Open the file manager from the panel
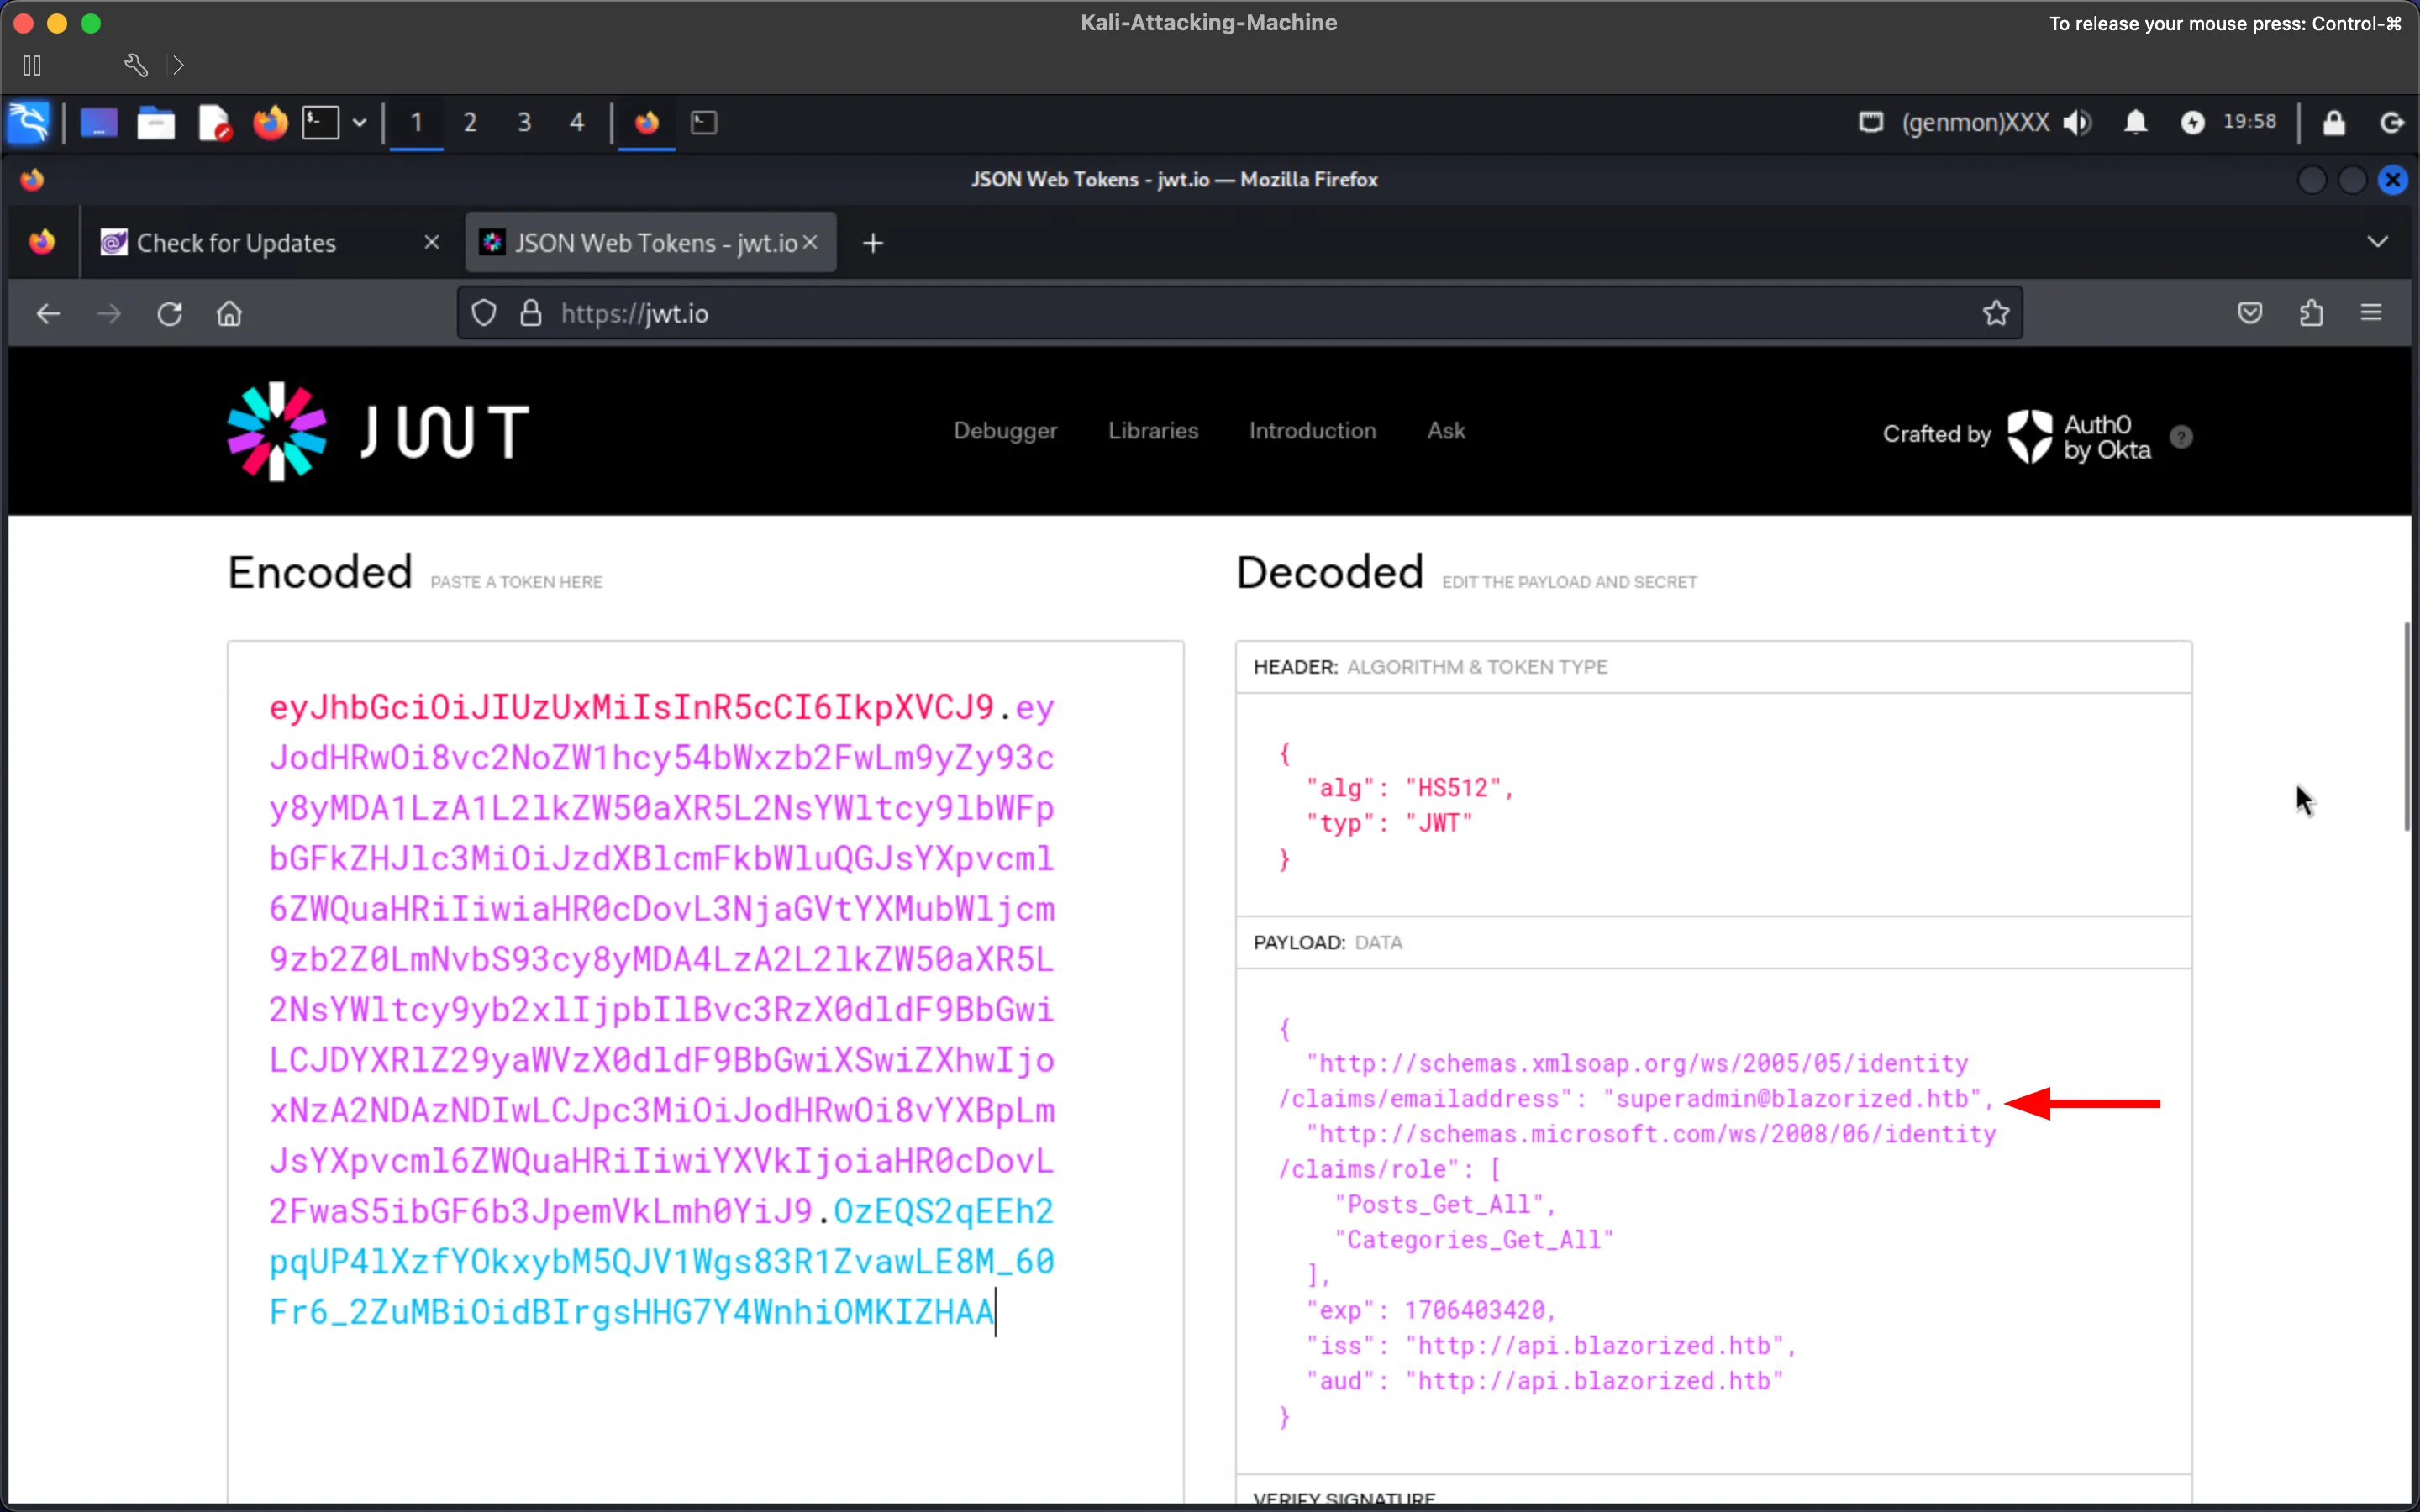The height and width of the screenshot is (1512, 2420). (x=156, y=122)
